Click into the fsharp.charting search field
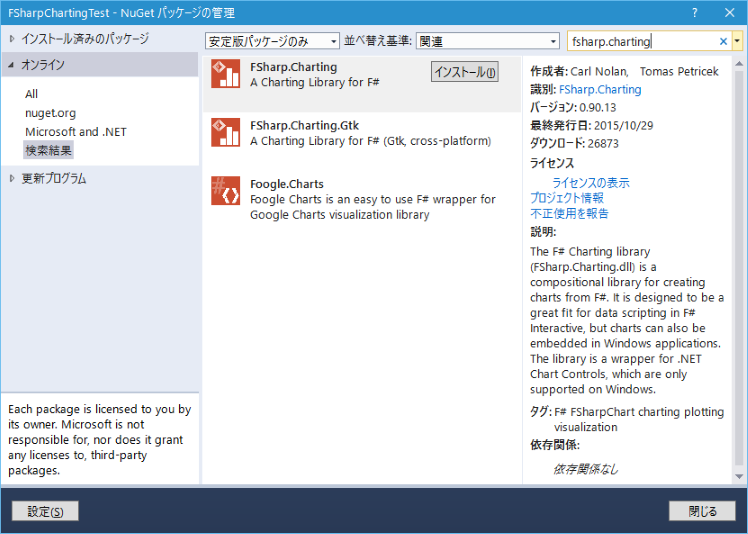Image resolution: width=748 pixels, height=534 pixels. pos(644,42)
